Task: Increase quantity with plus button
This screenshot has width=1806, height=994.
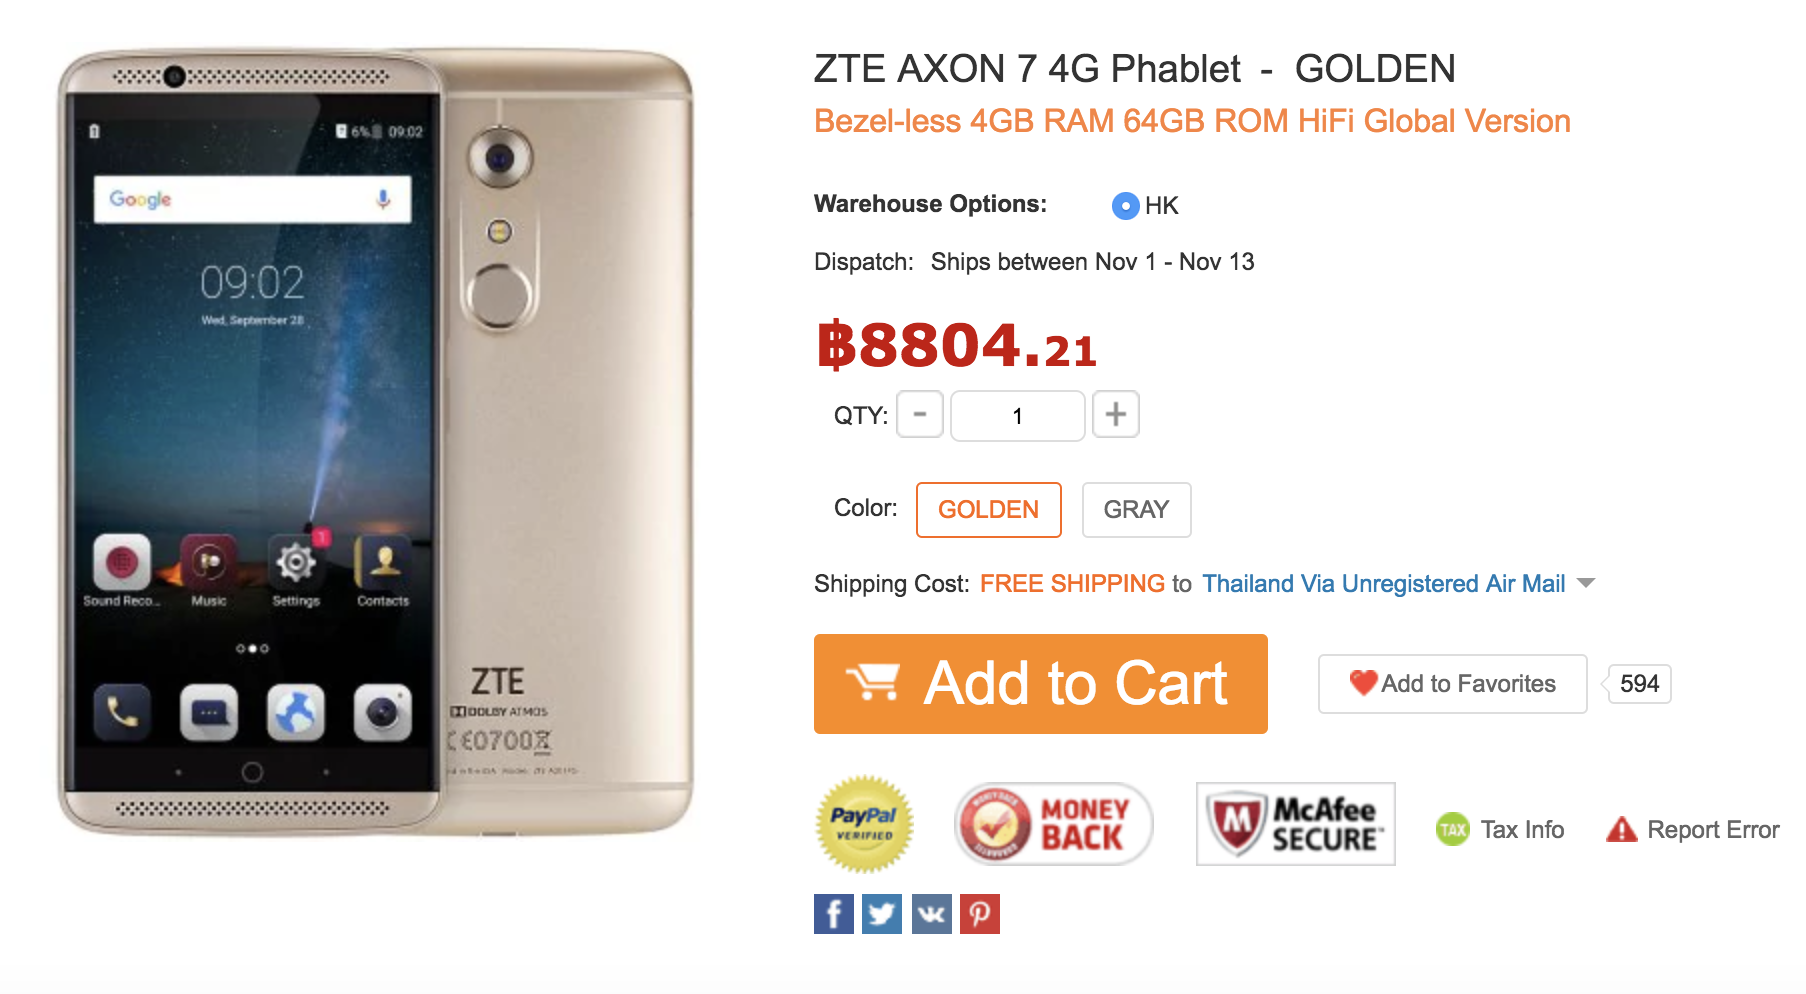Action: click(1116, 415)
